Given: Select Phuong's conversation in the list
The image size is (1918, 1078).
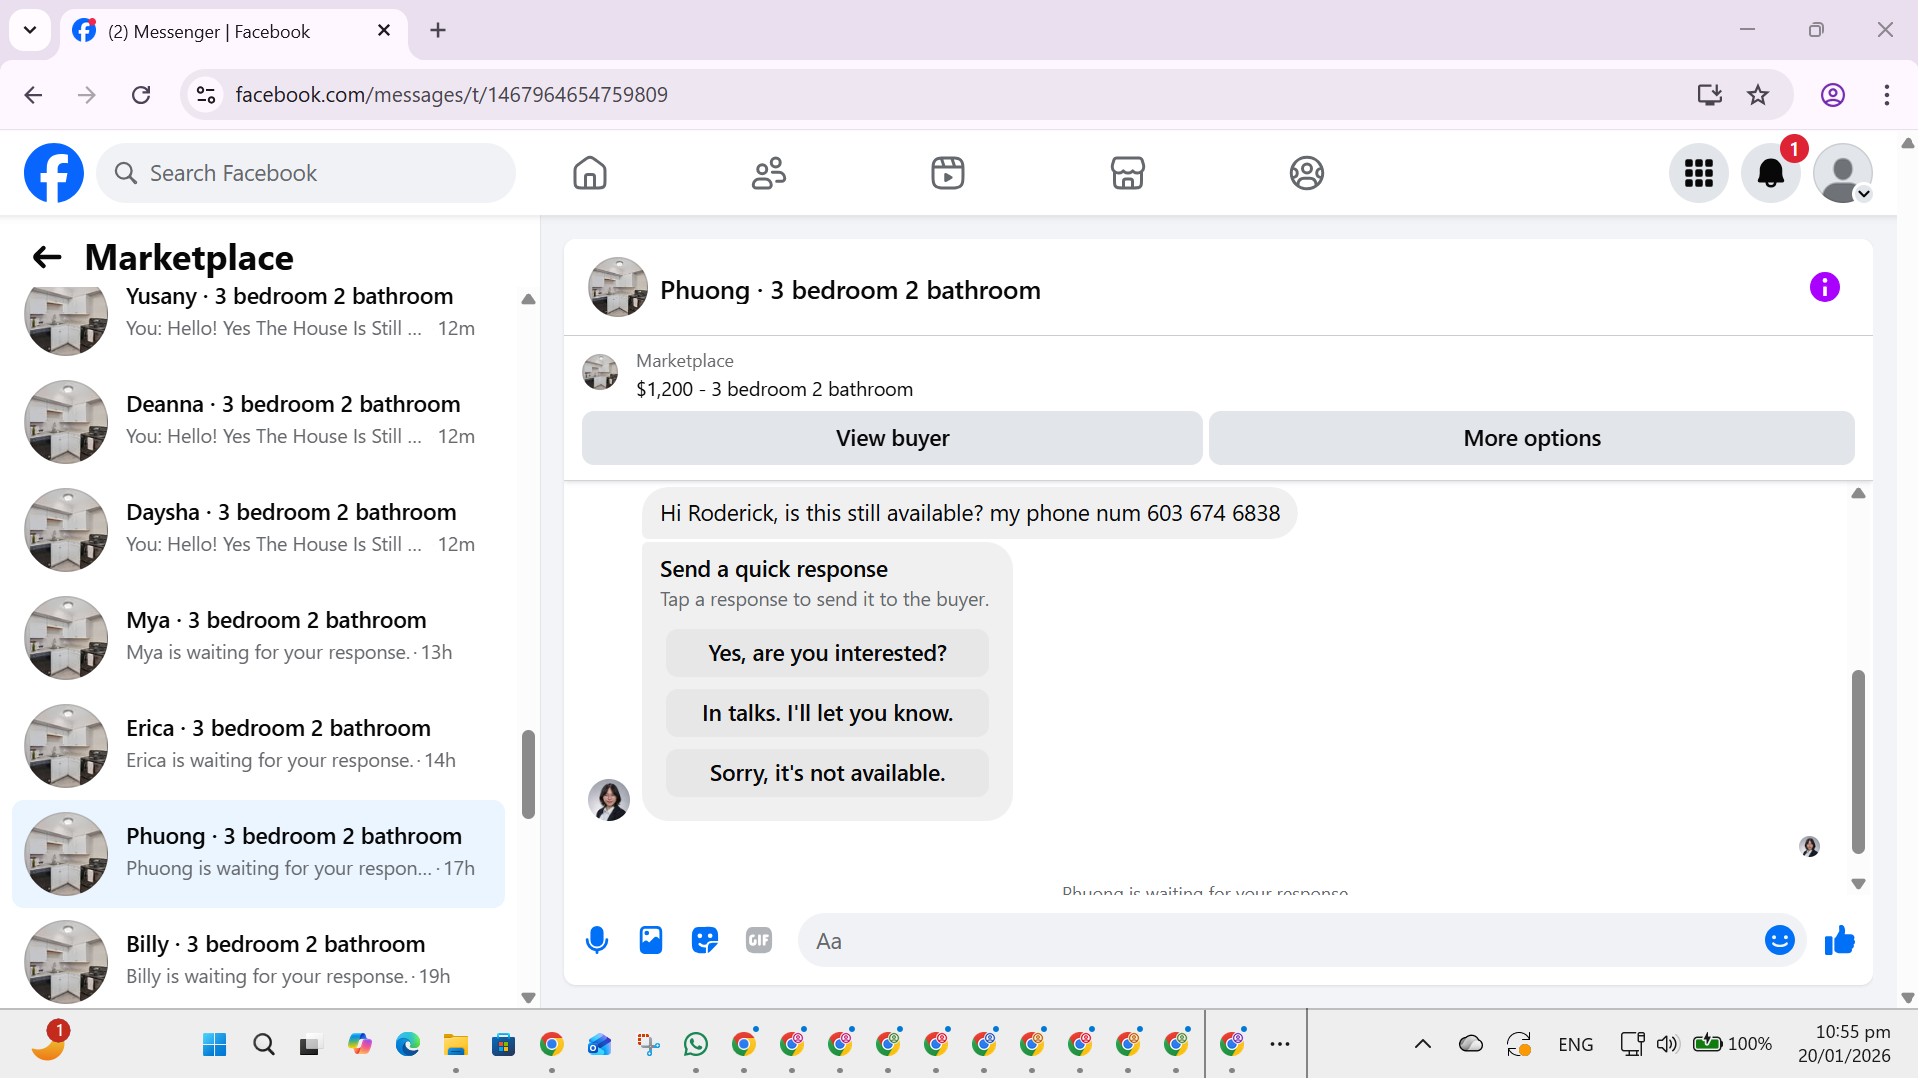Looking at the screenshot, I should (x=258, y=853).
